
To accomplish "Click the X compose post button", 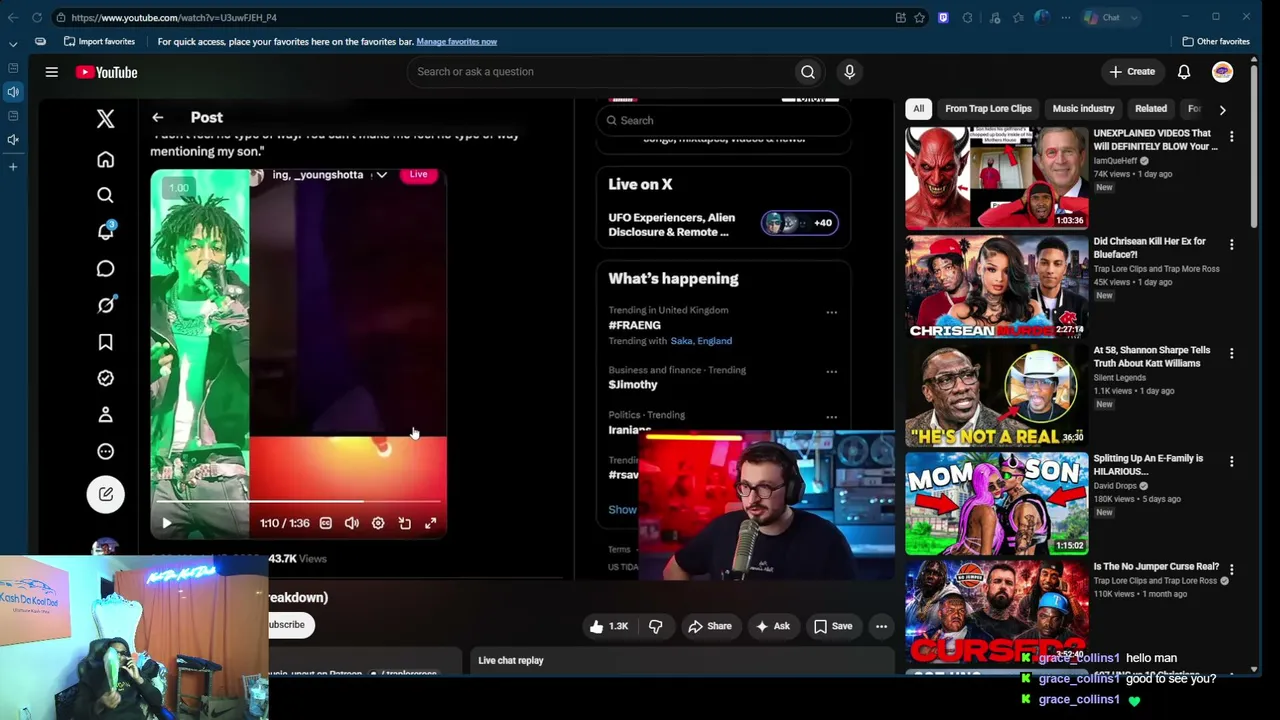I will click(x=105, y=494).
